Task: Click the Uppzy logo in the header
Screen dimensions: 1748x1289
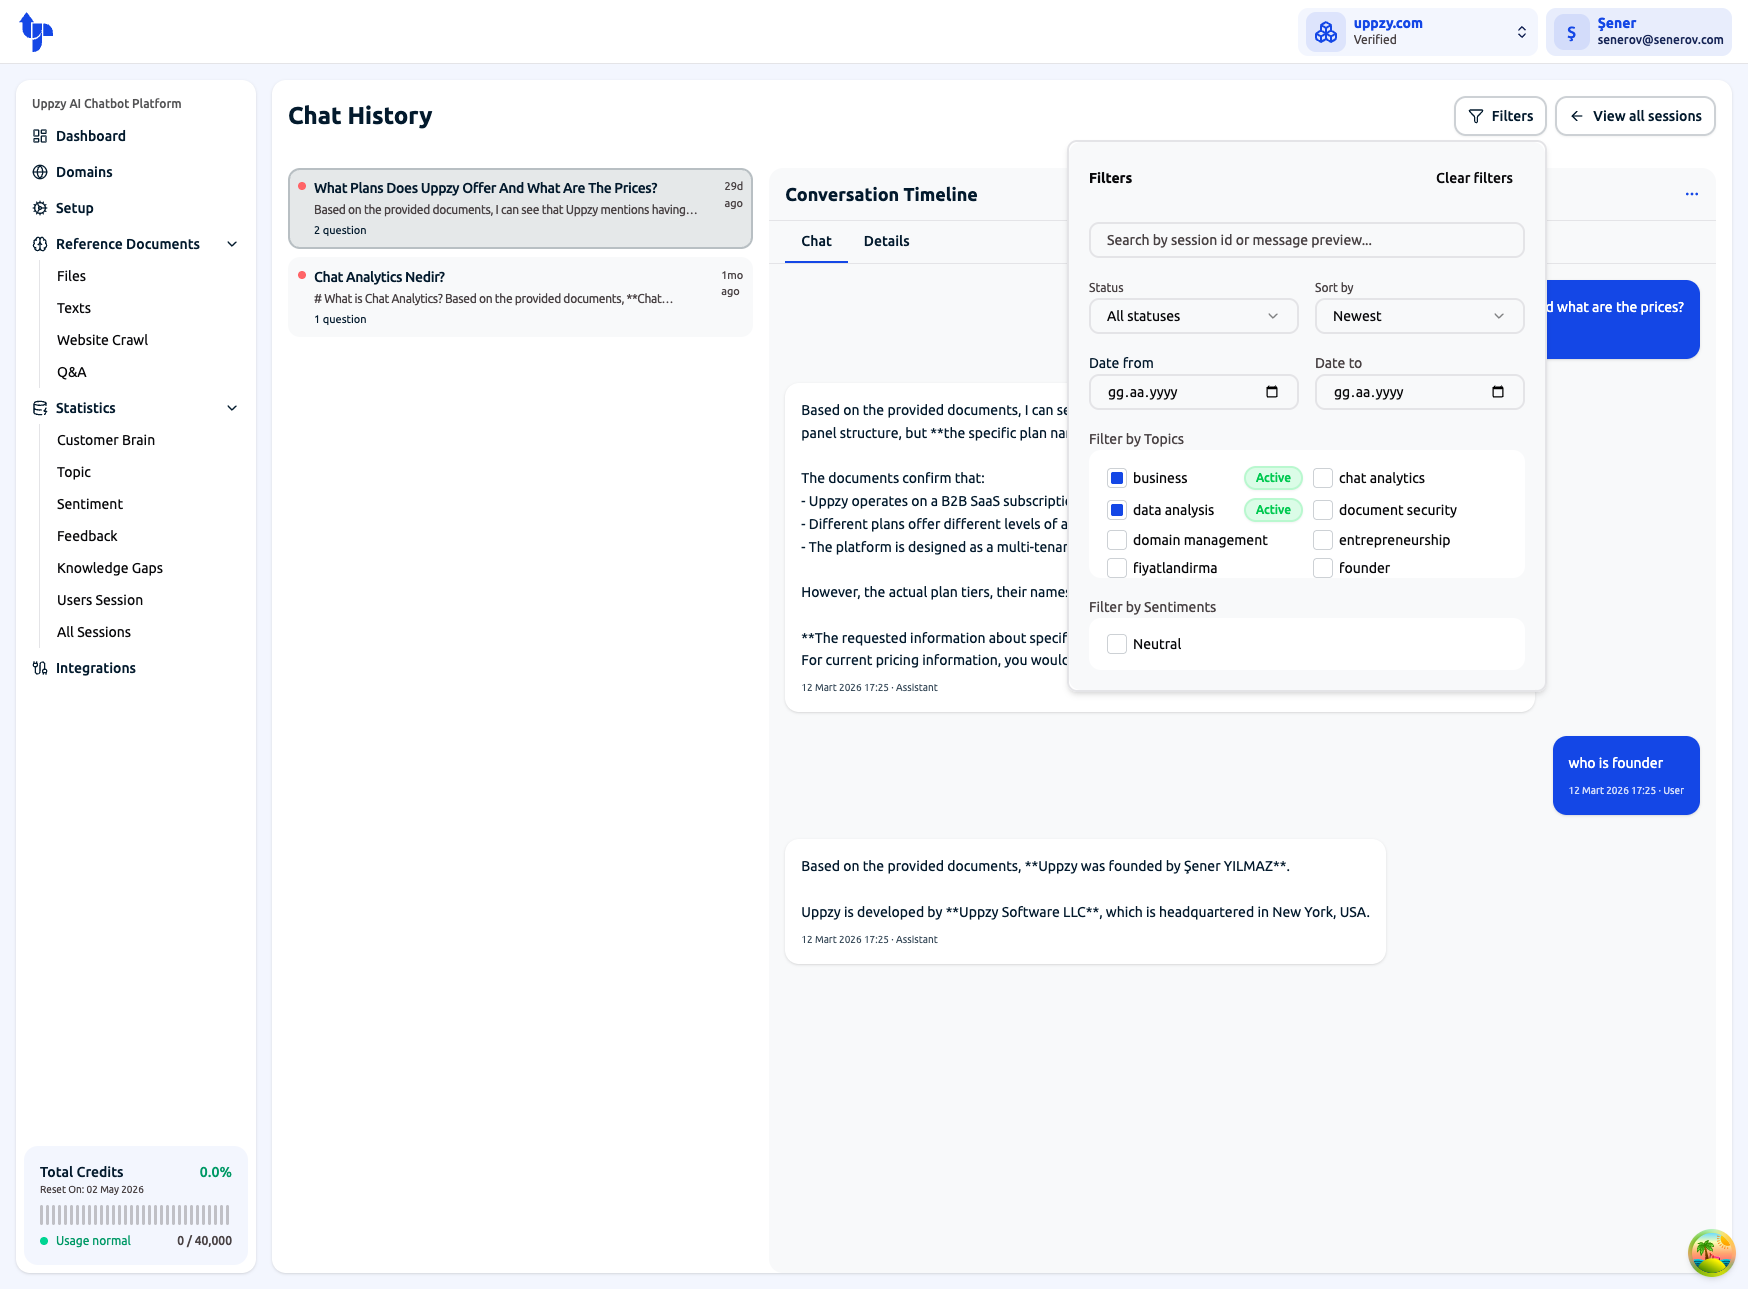Action: click(36, 32)
